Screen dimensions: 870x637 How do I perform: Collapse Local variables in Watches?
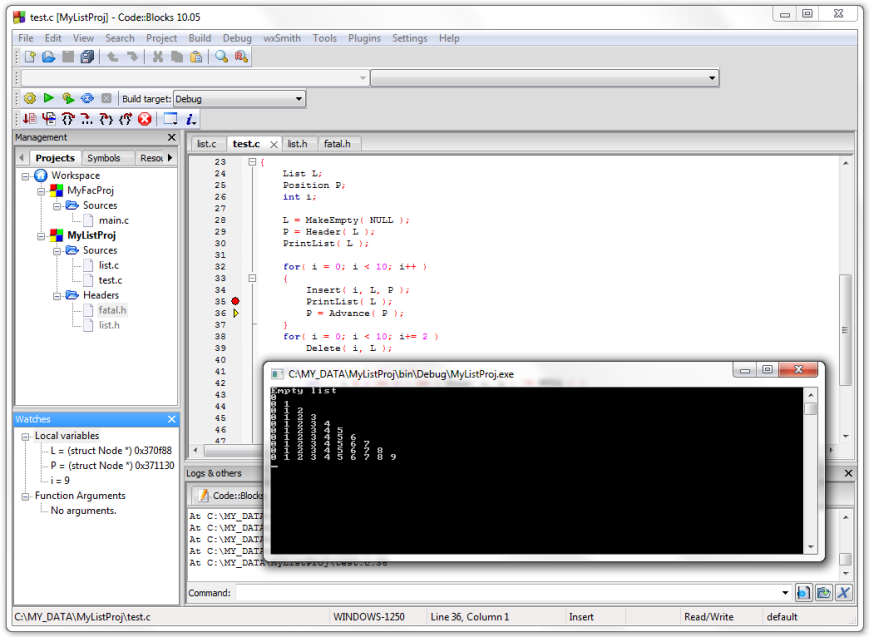point(26,437)
